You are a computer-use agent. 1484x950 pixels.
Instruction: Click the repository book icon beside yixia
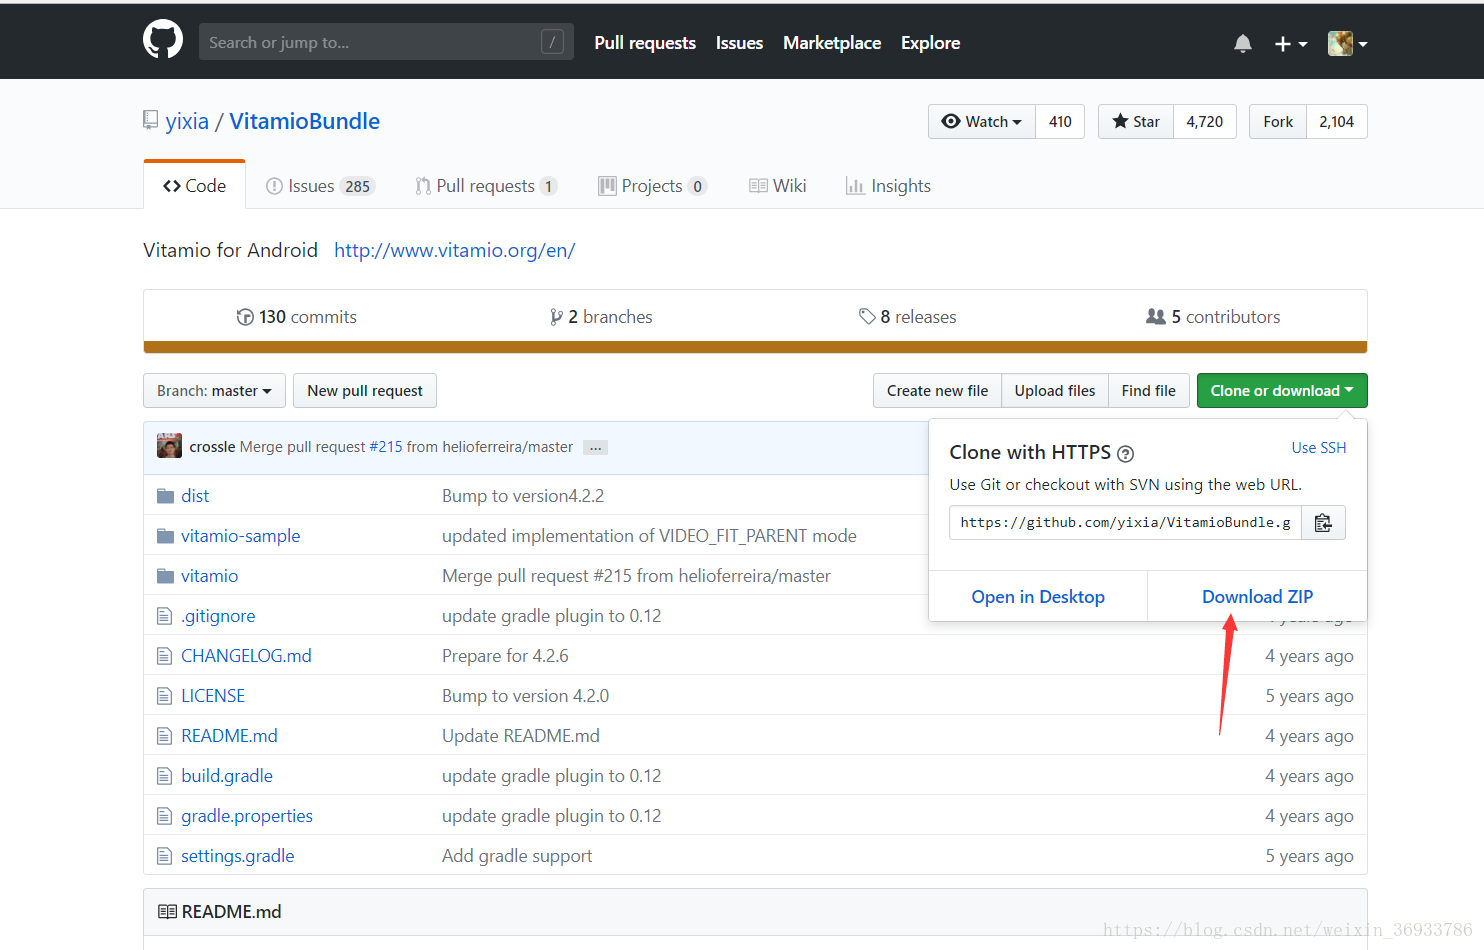[x=150, y=121]
